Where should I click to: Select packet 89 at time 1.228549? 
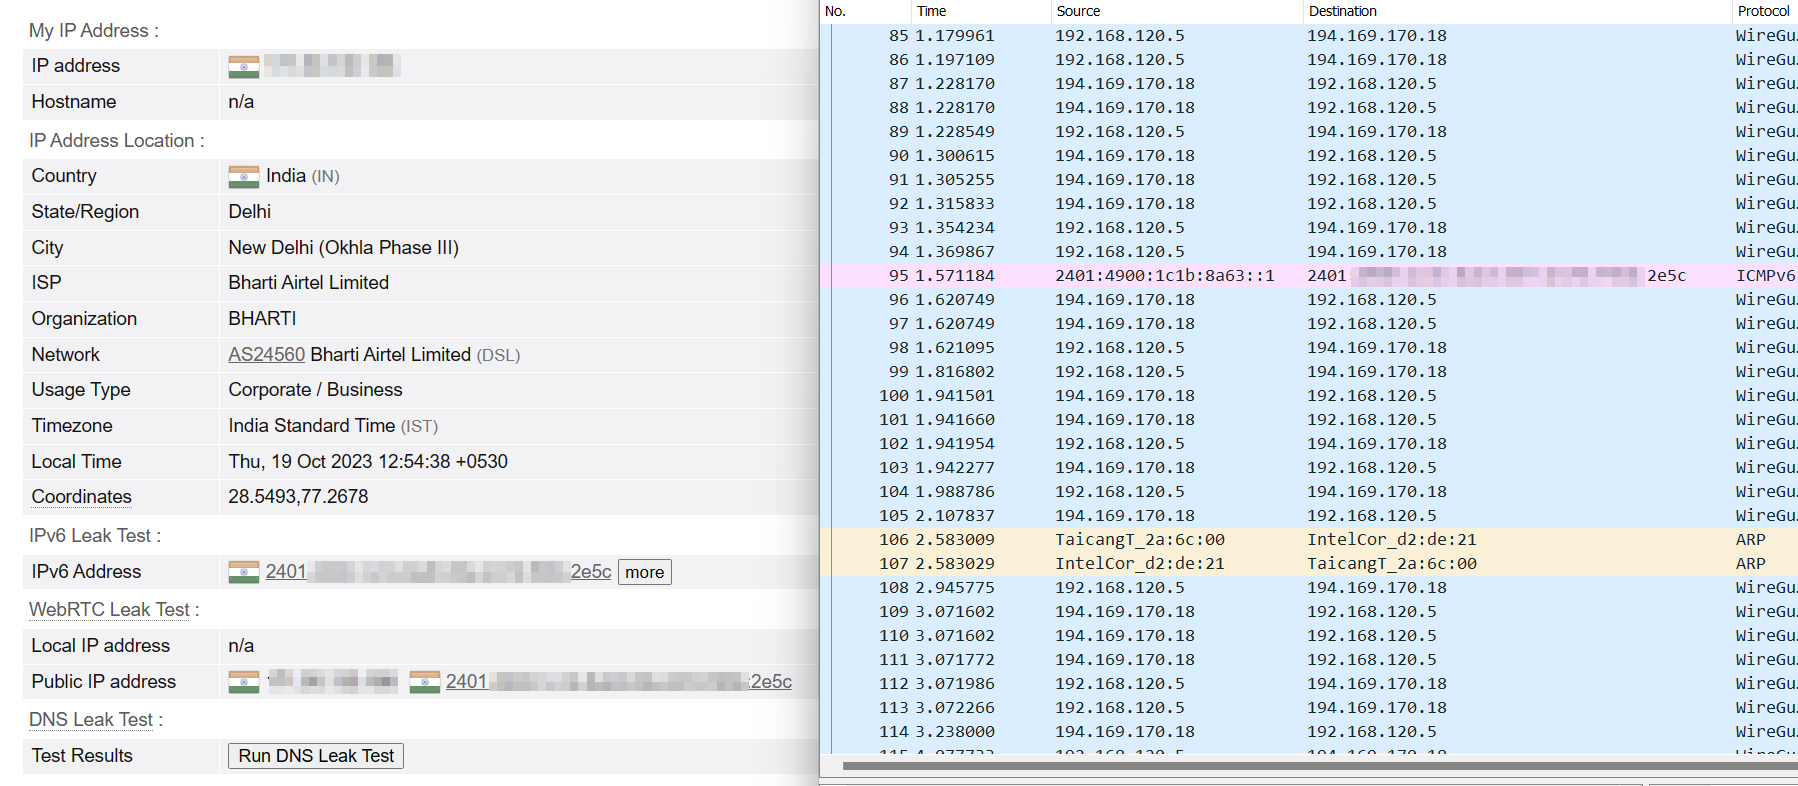coord(1309,131)
